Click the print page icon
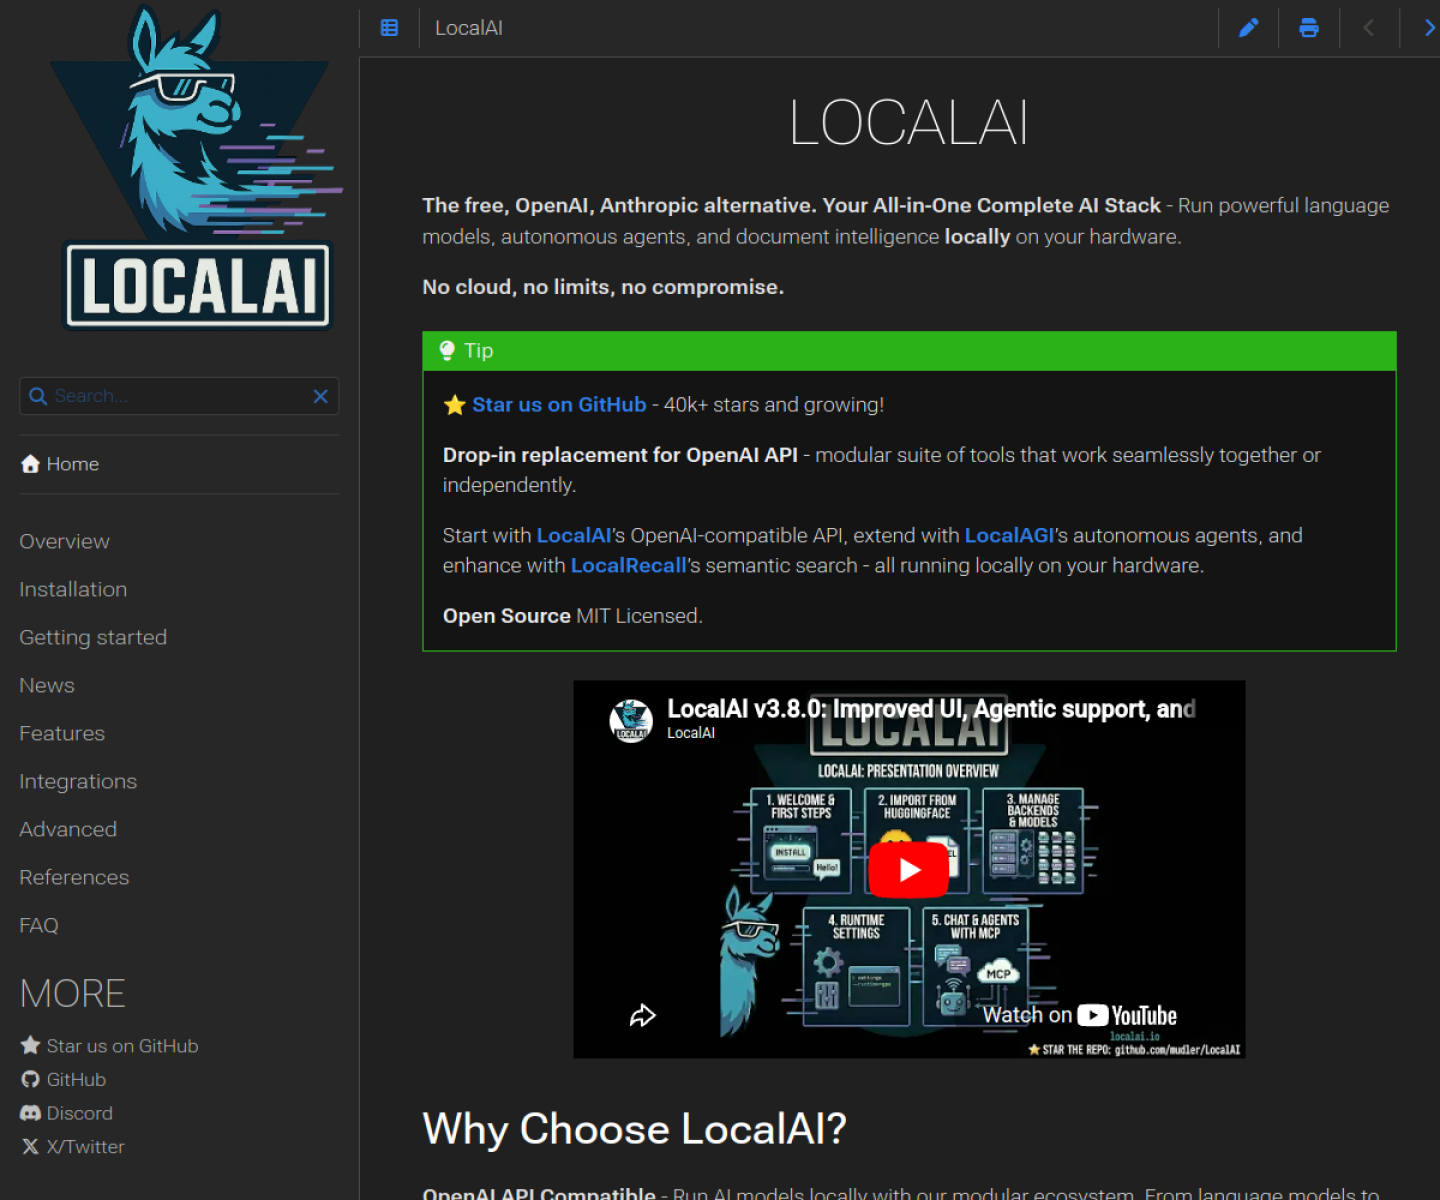This screenshot has width=1440, height=1200. pyautogui.click(x=1308, y=28)
